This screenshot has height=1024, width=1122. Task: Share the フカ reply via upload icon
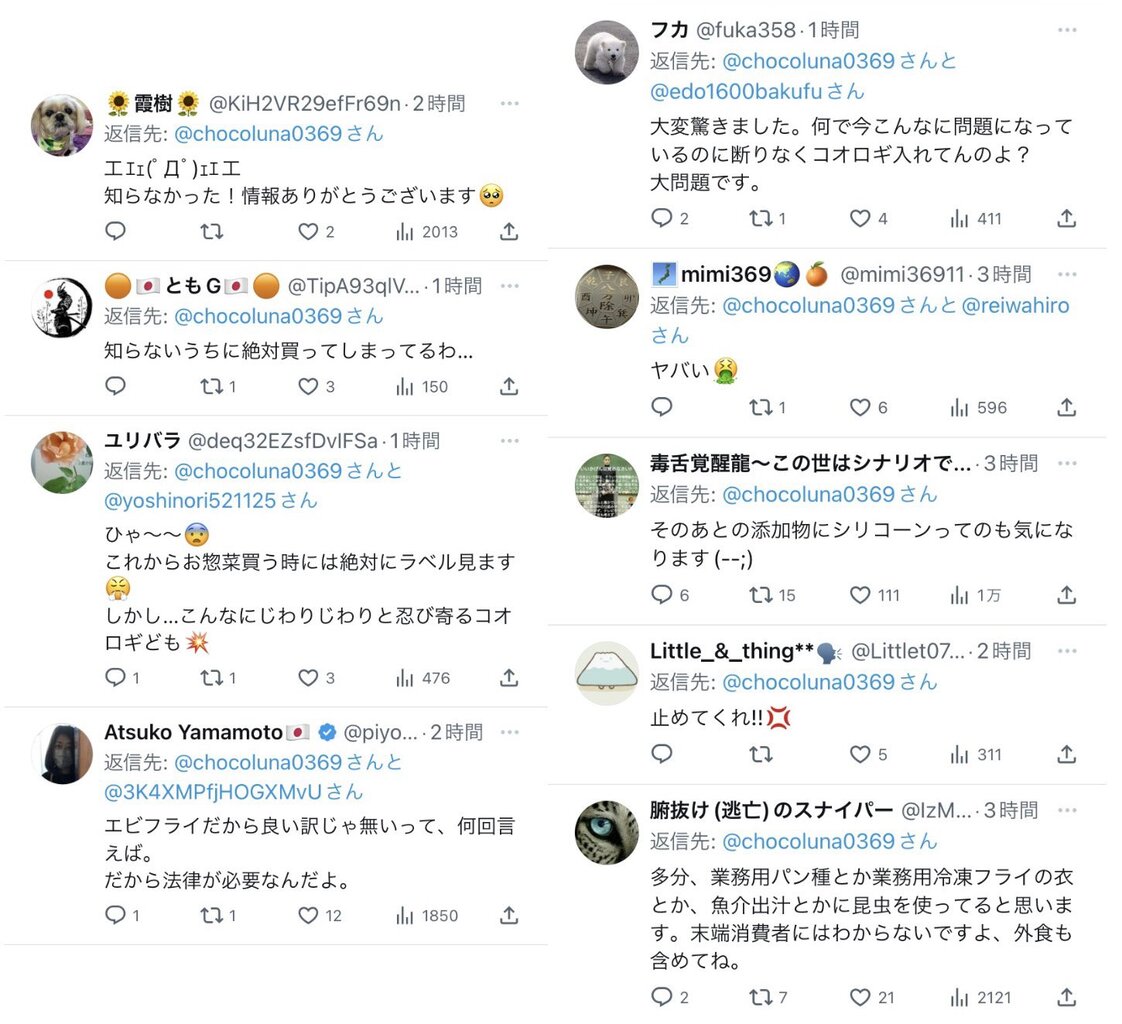click(x=1066, y=218)
